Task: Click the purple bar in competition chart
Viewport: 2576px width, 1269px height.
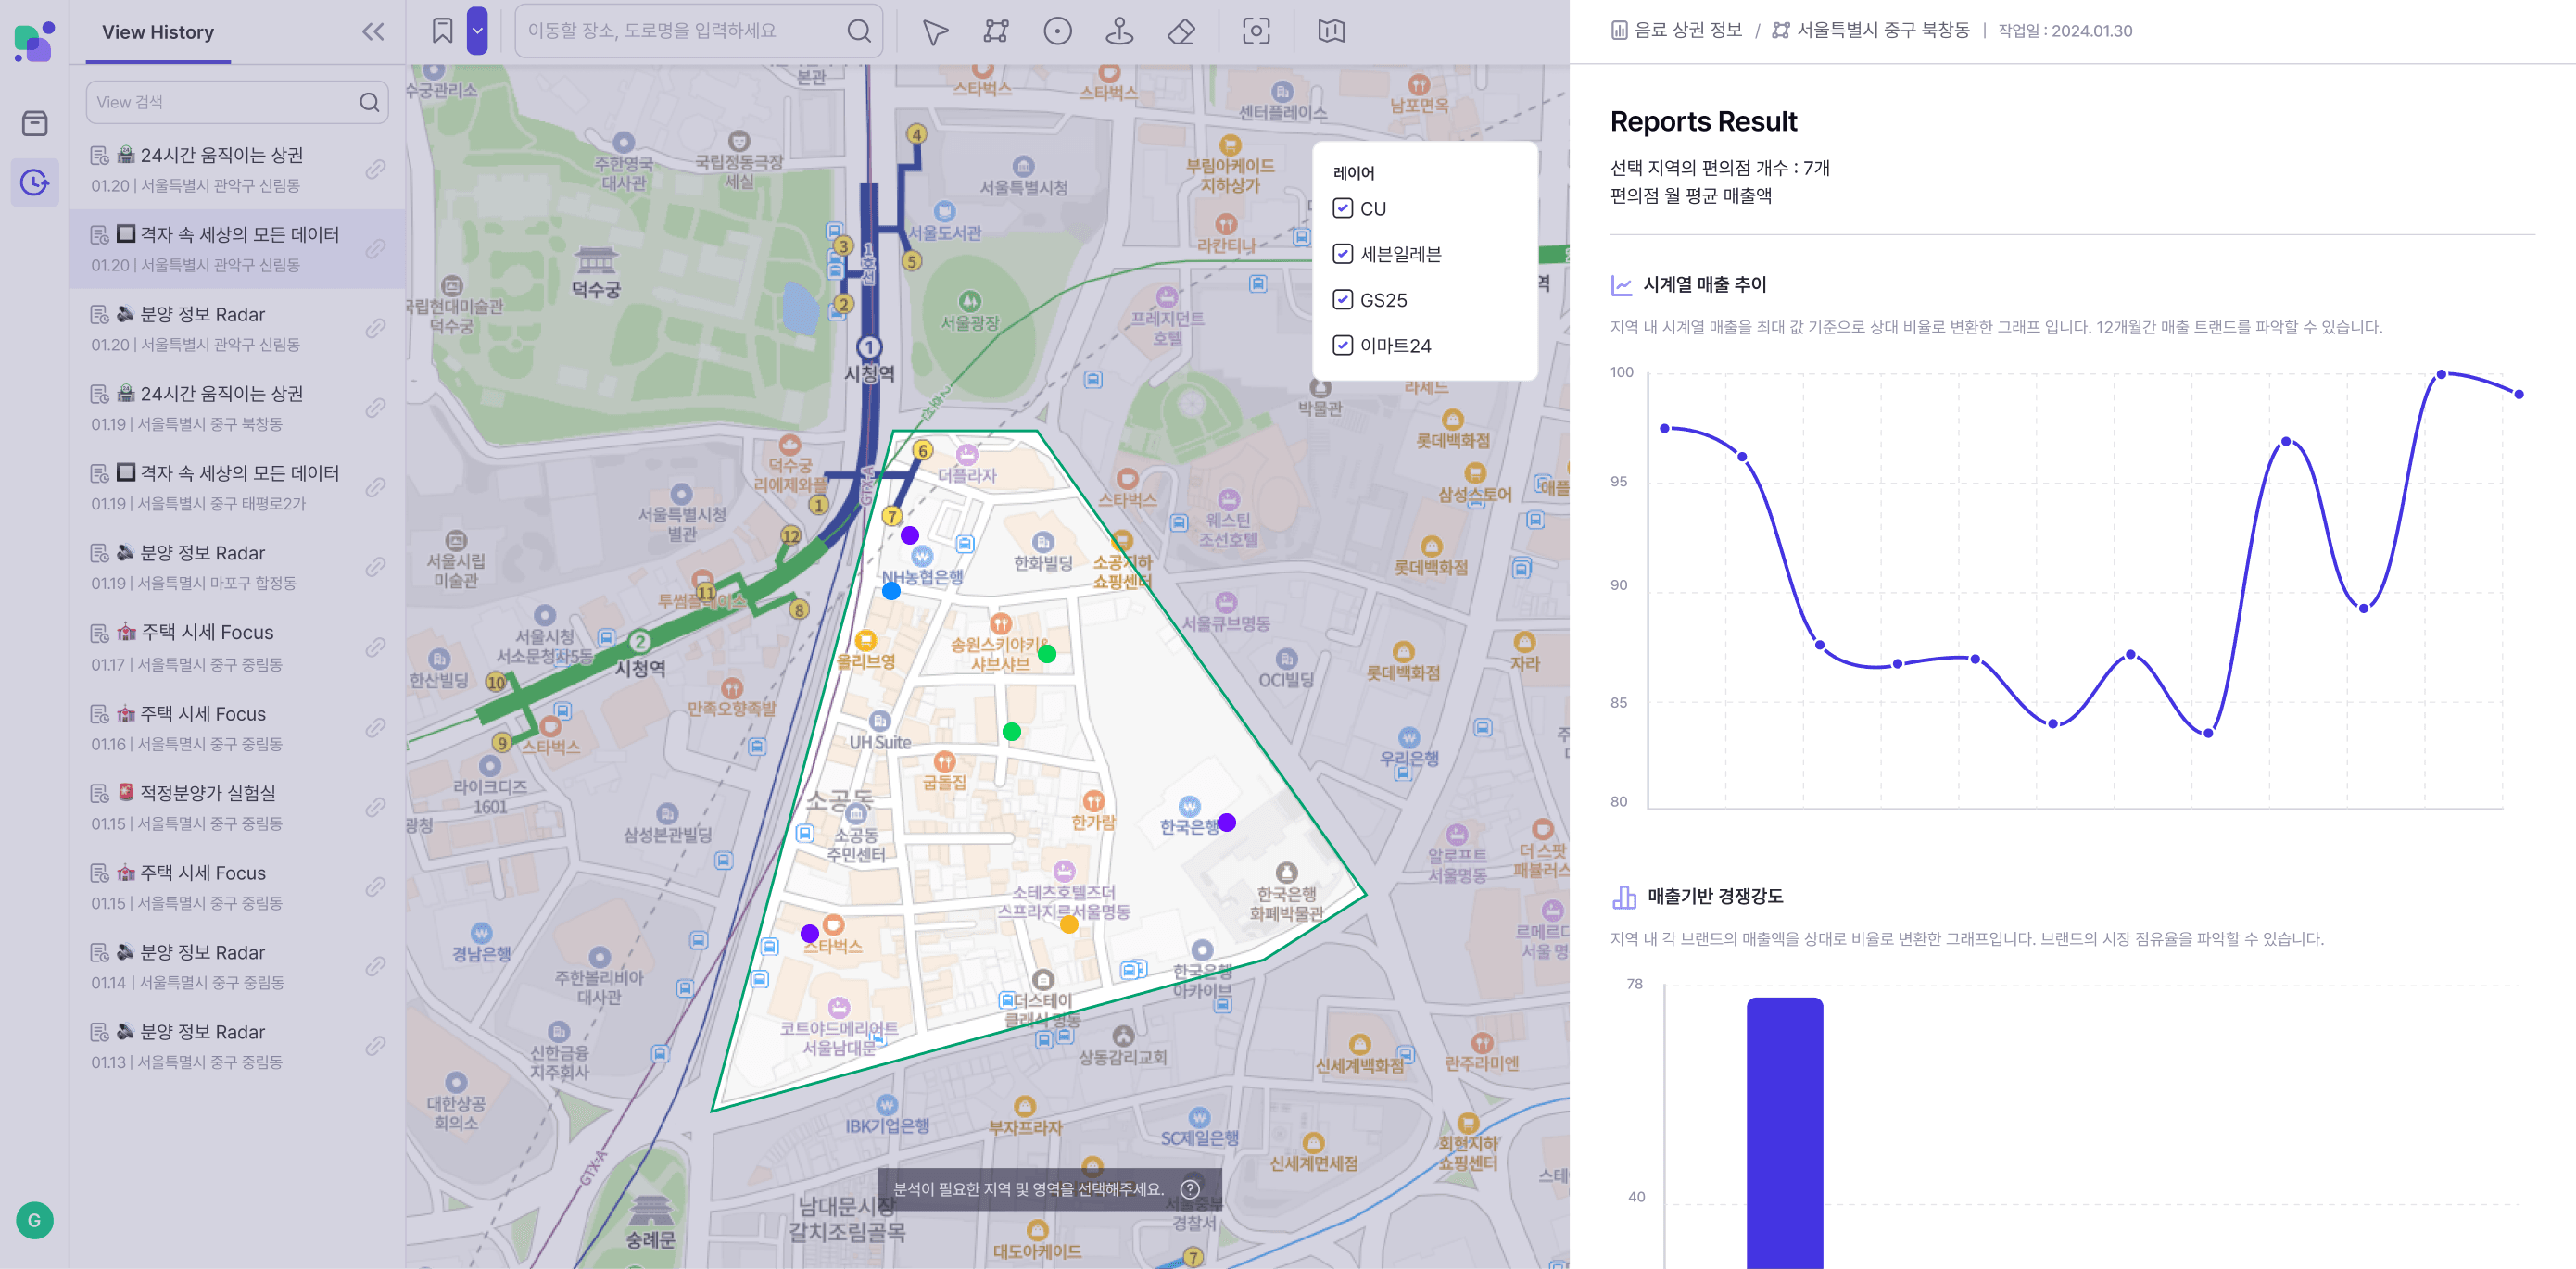Action: coord(1785,1133)
